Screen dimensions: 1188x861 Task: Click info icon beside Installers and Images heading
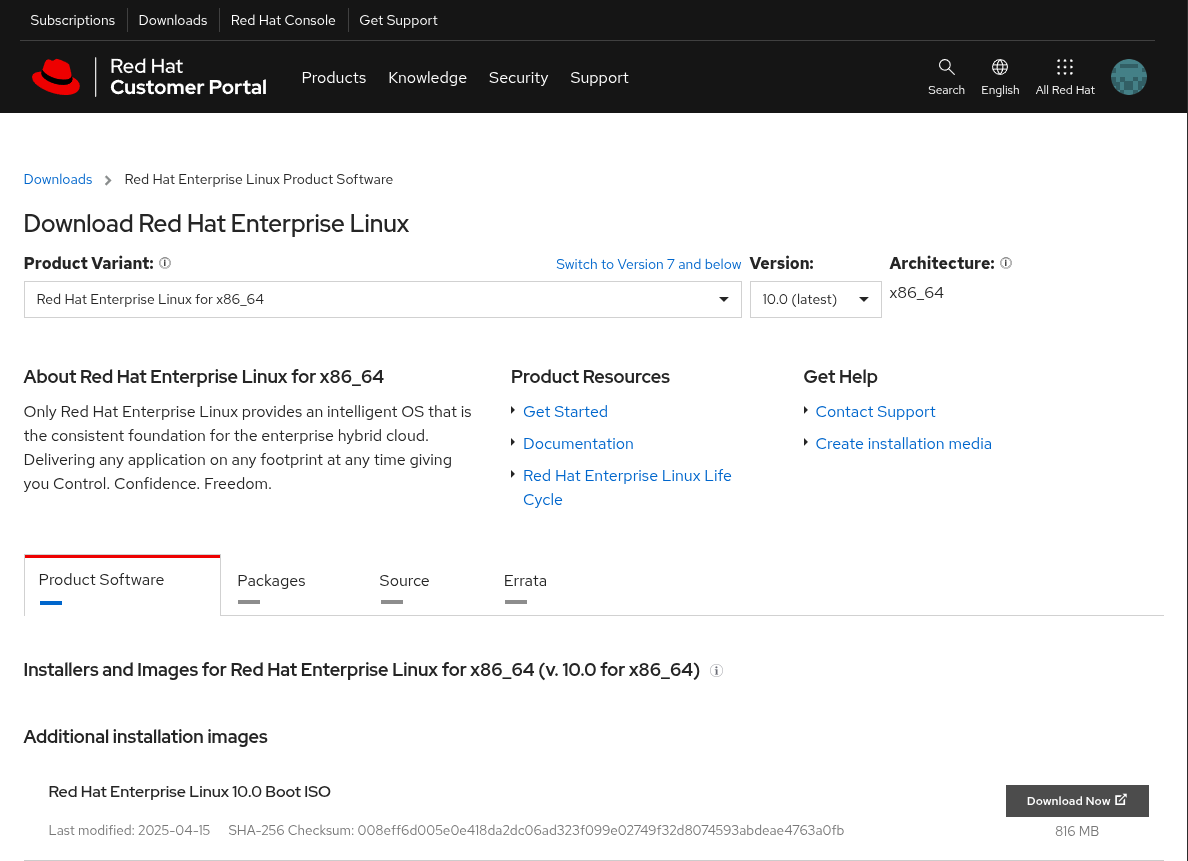pos(717,671)
